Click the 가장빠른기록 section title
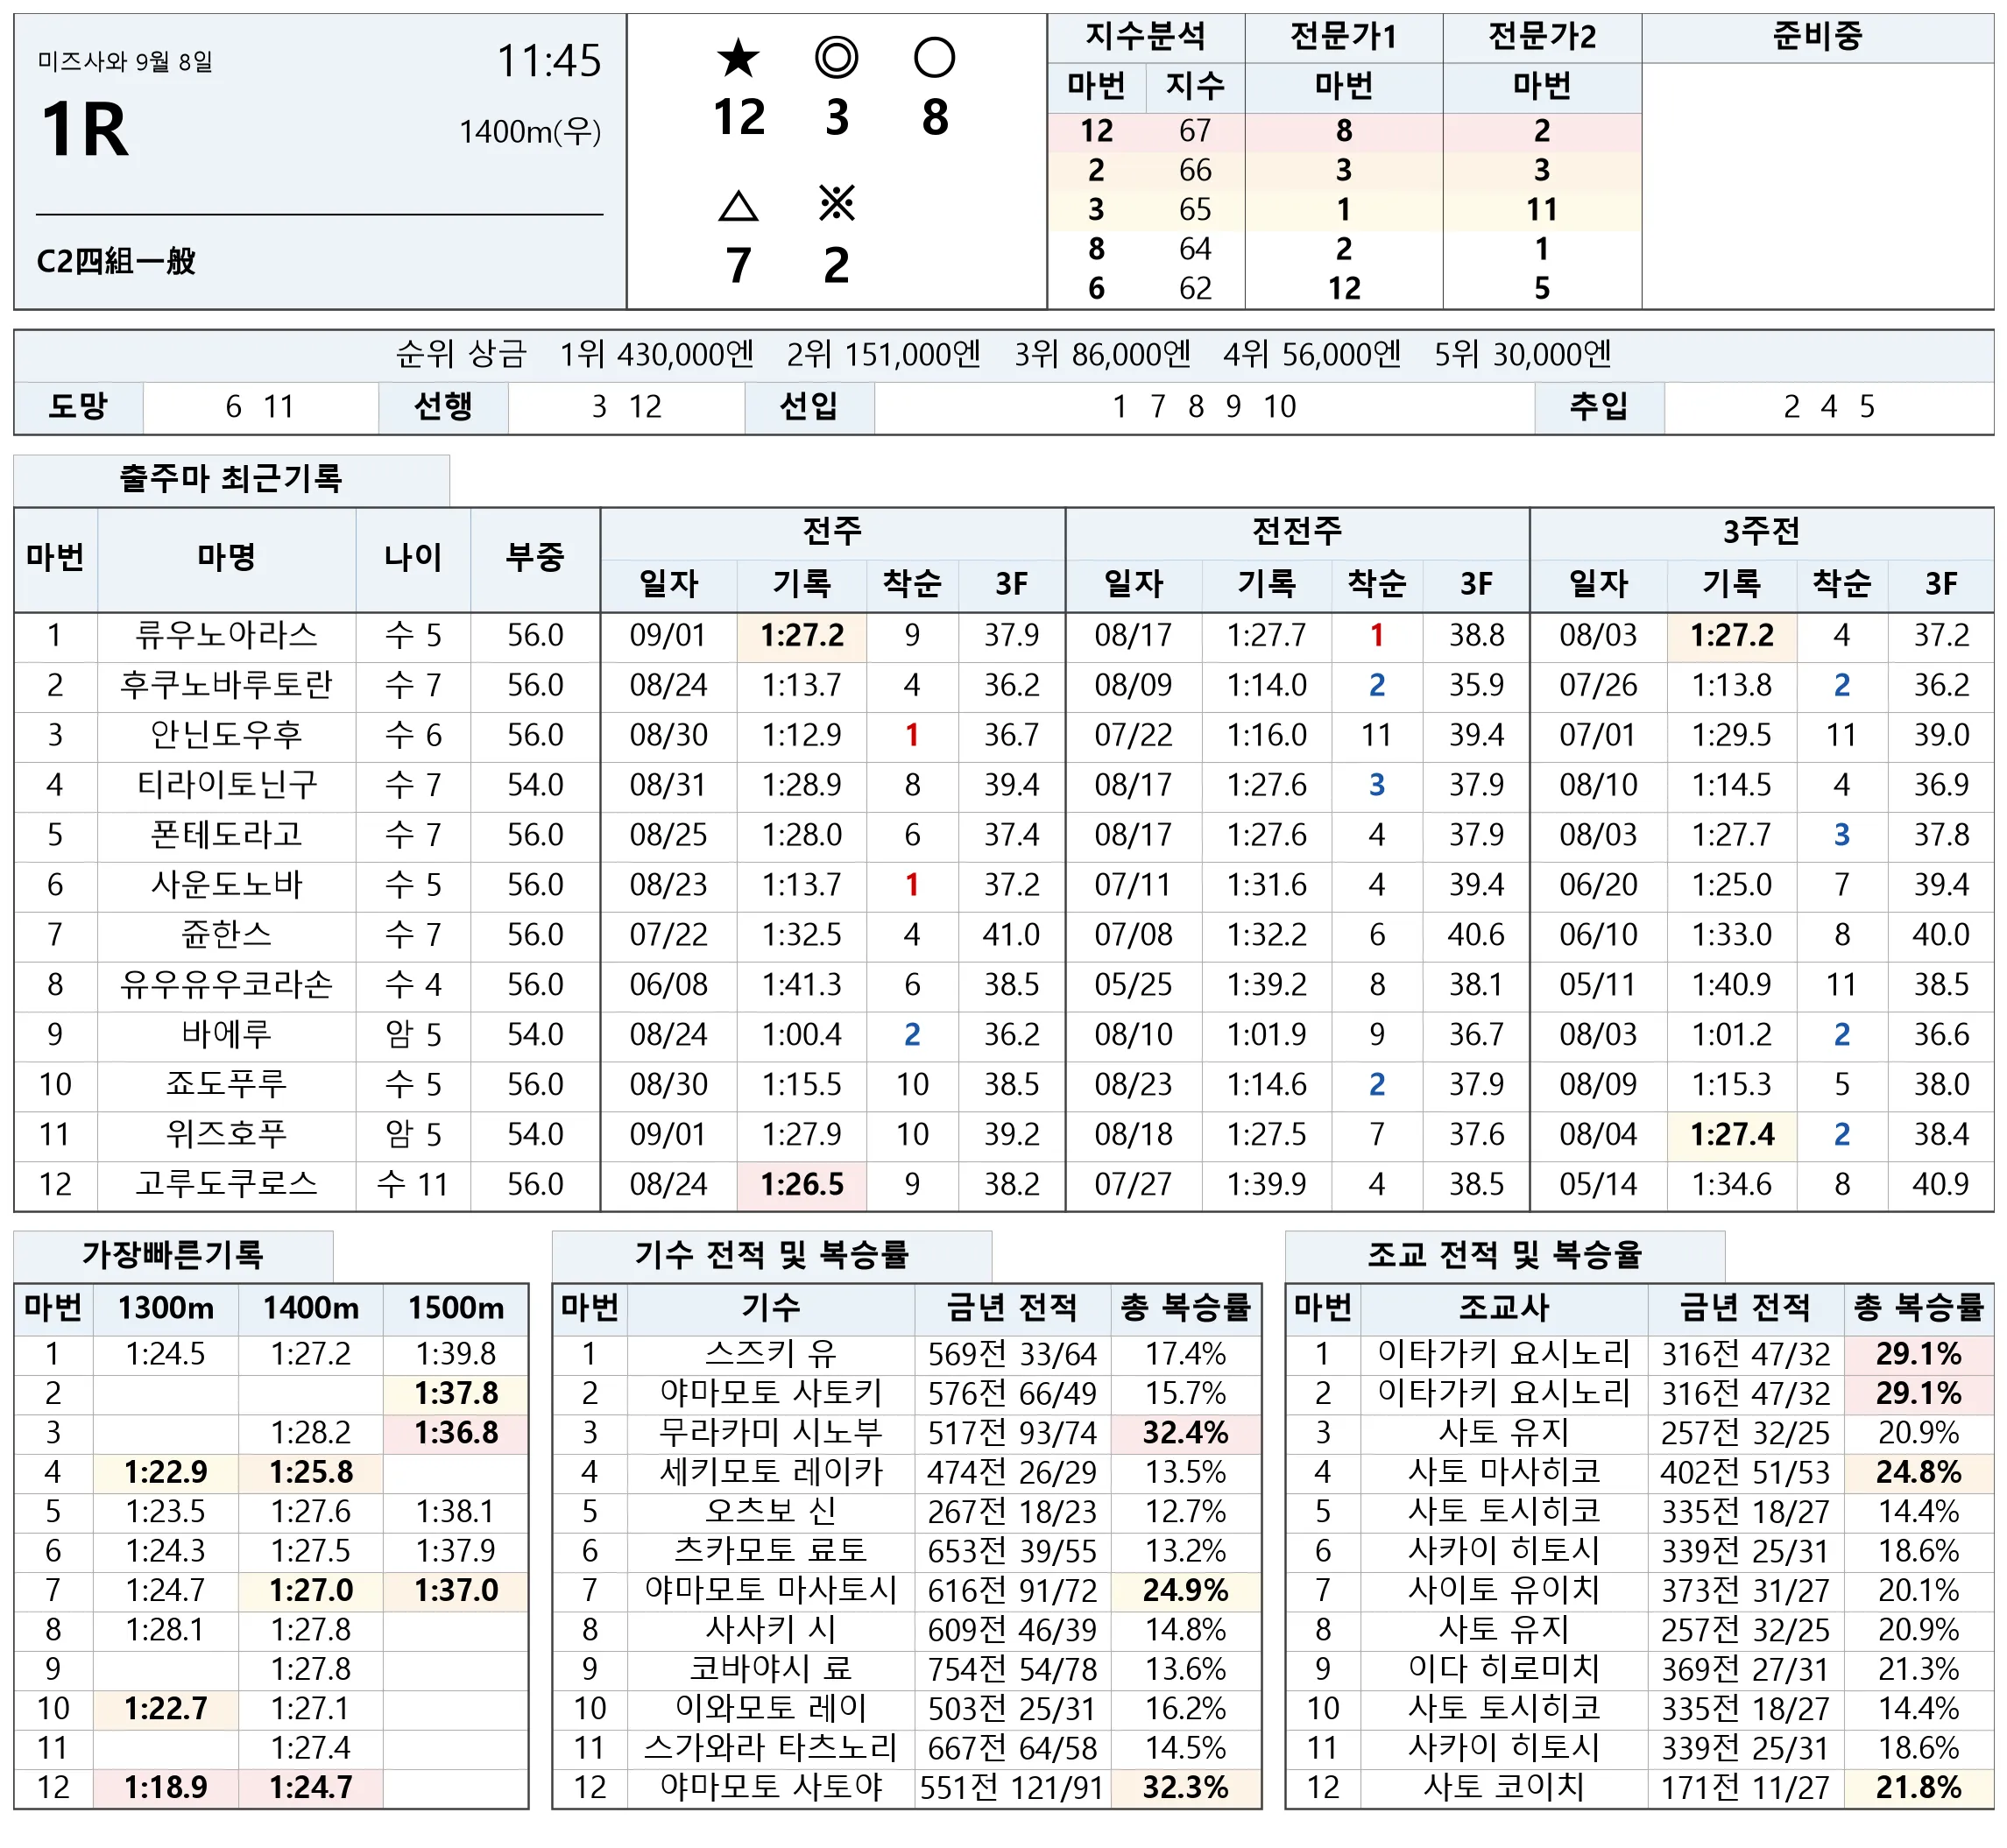 coord(172,1254)
